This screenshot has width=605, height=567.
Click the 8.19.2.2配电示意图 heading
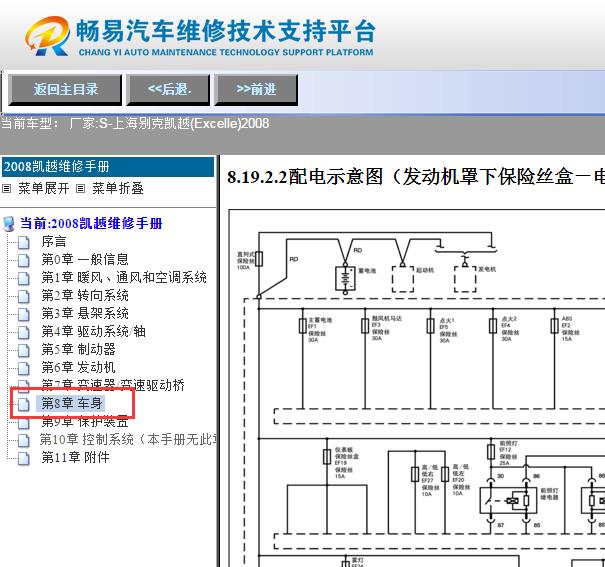pos(416,177)
